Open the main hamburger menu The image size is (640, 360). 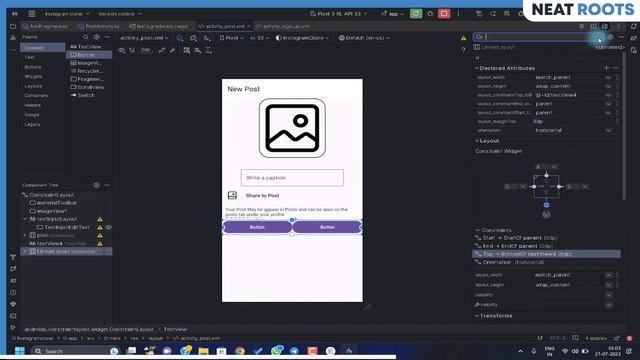pyautogui.click(x=31, y=13)
